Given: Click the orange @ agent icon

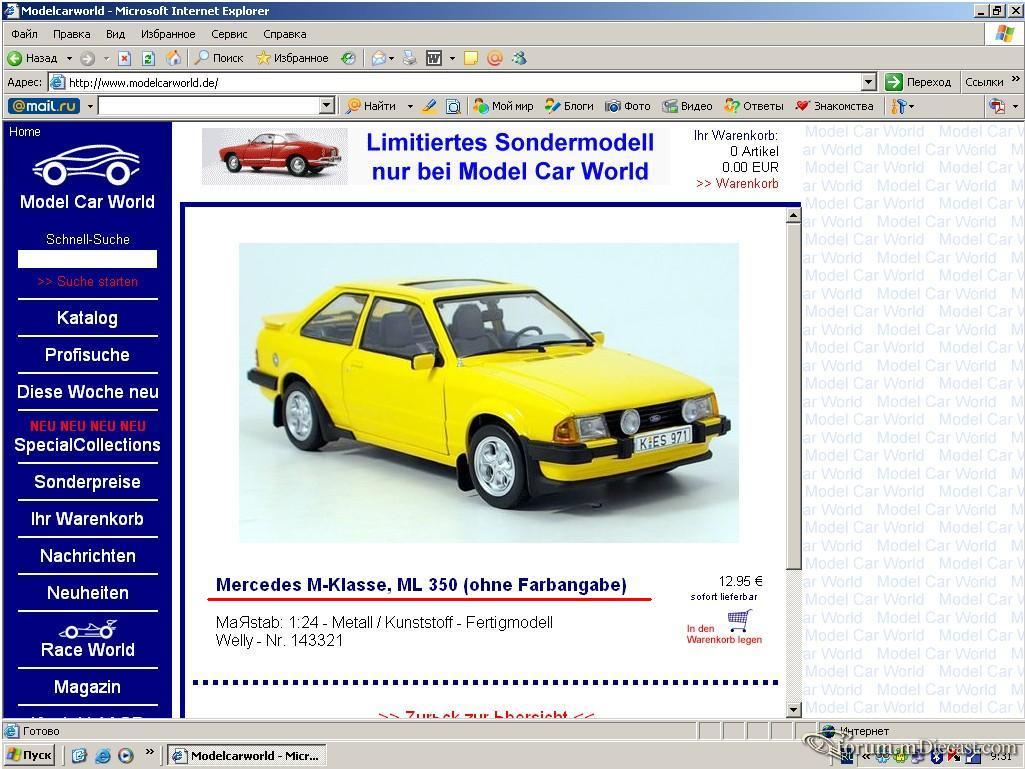Looking at the screenshot, I should [495, 59].
